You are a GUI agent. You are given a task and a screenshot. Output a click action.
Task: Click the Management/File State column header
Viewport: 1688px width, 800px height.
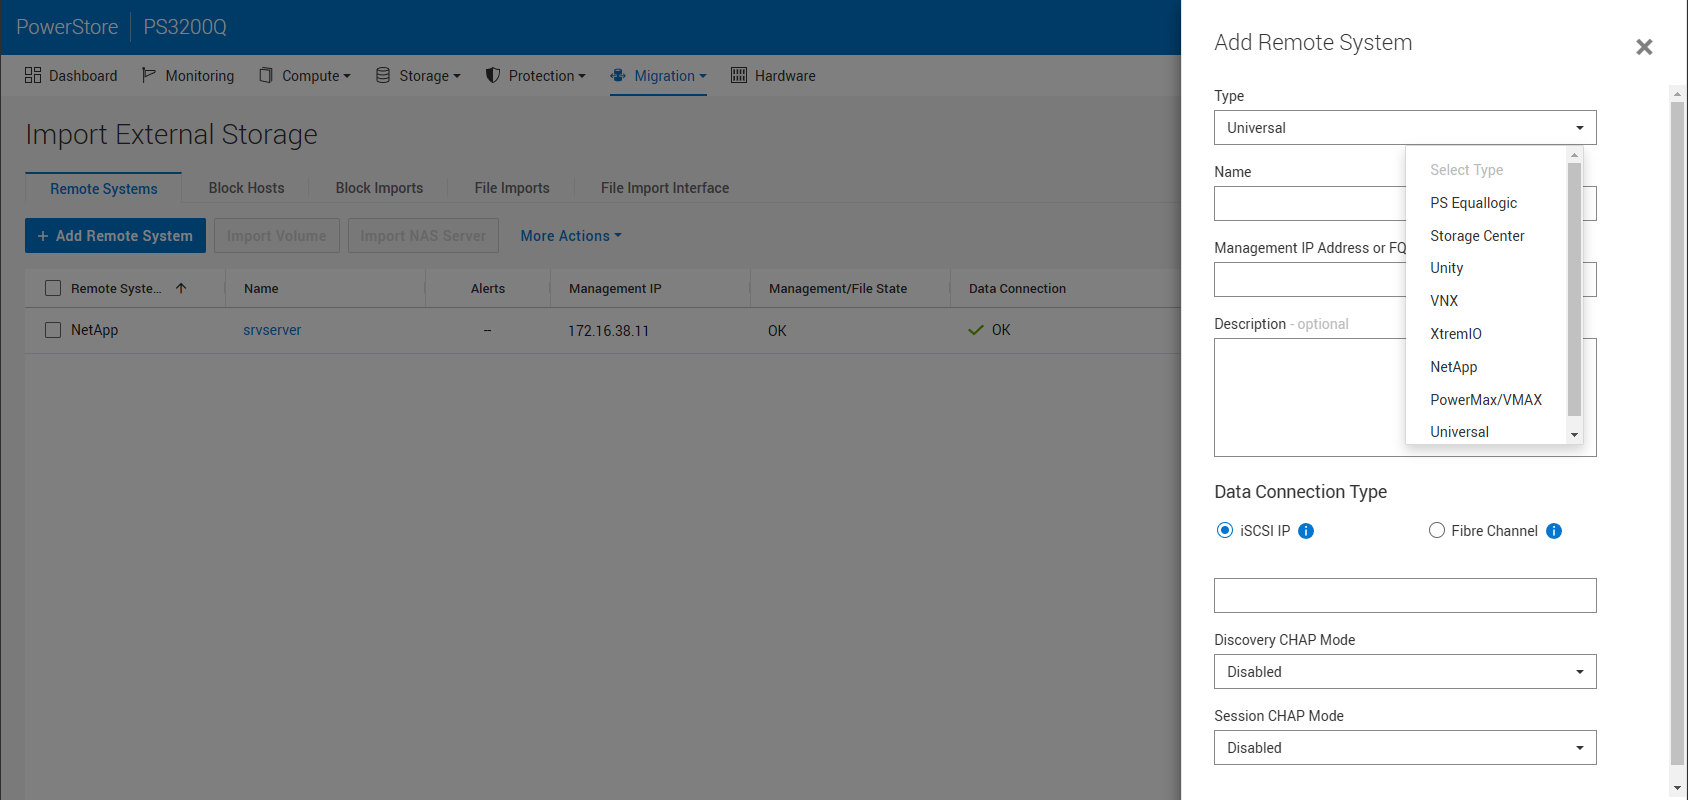coord(838,288)
